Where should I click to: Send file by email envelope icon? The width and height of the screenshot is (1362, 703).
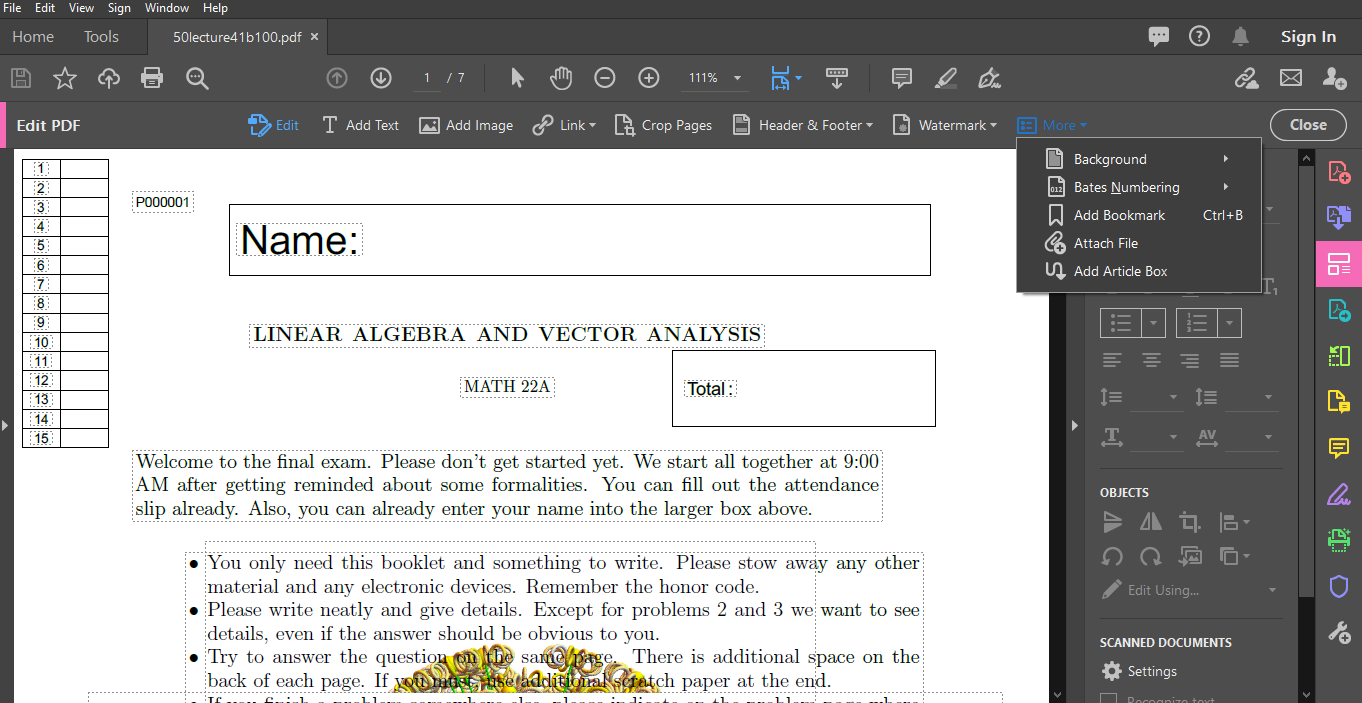(1291, 78)
